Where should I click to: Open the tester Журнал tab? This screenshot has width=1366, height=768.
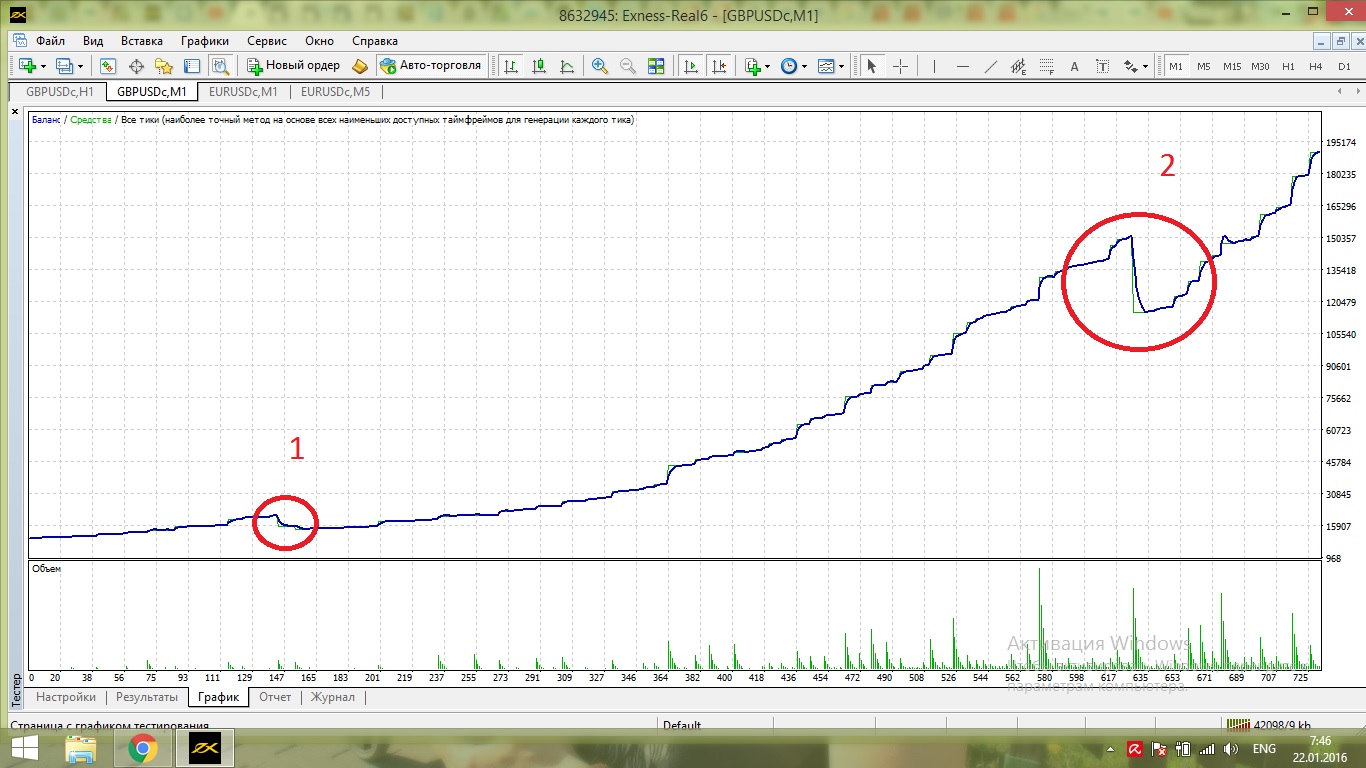pos(332,697)
